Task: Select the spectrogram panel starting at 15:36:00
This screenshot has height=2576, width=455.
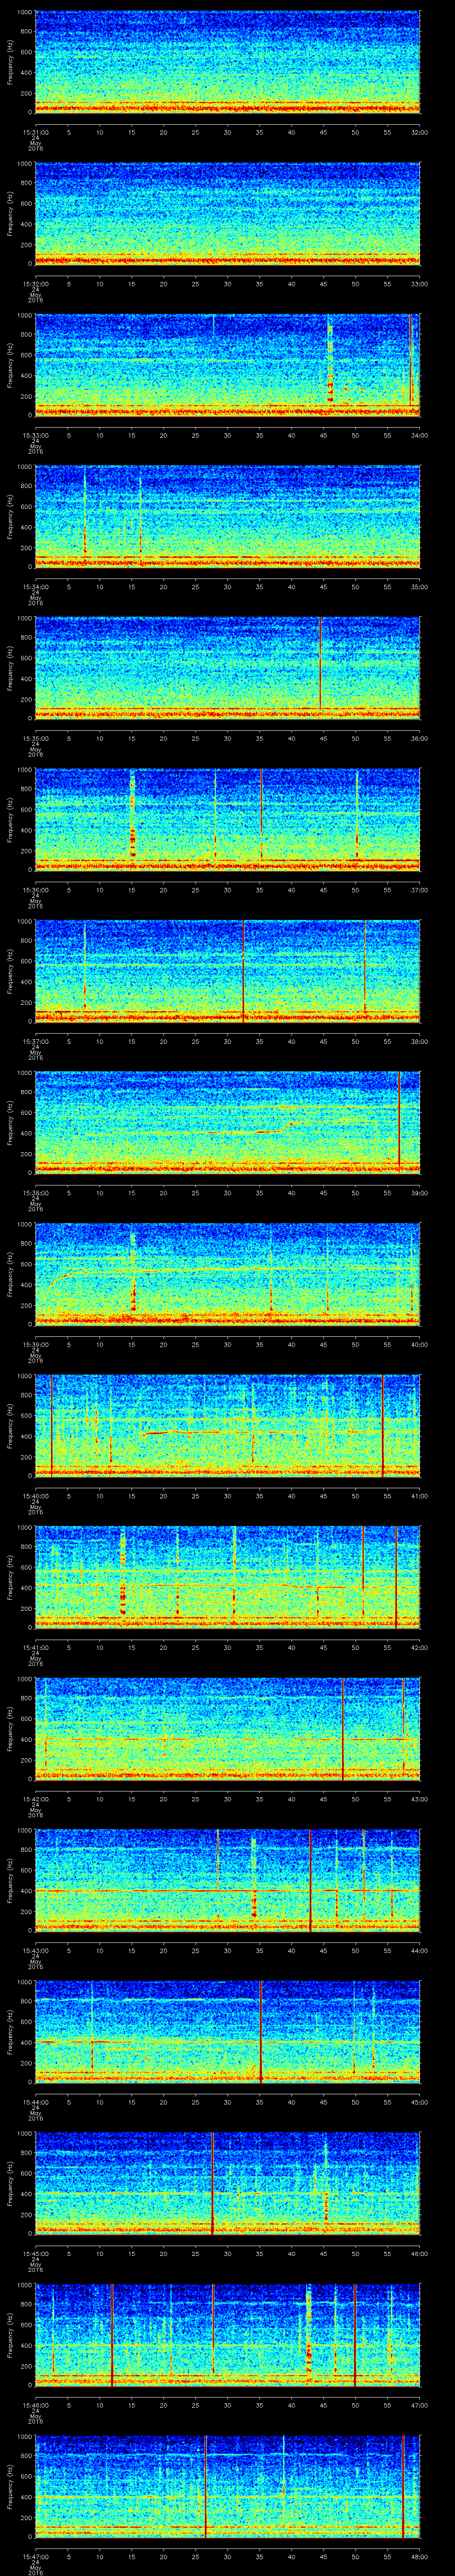Action: [x=227, y=819]
